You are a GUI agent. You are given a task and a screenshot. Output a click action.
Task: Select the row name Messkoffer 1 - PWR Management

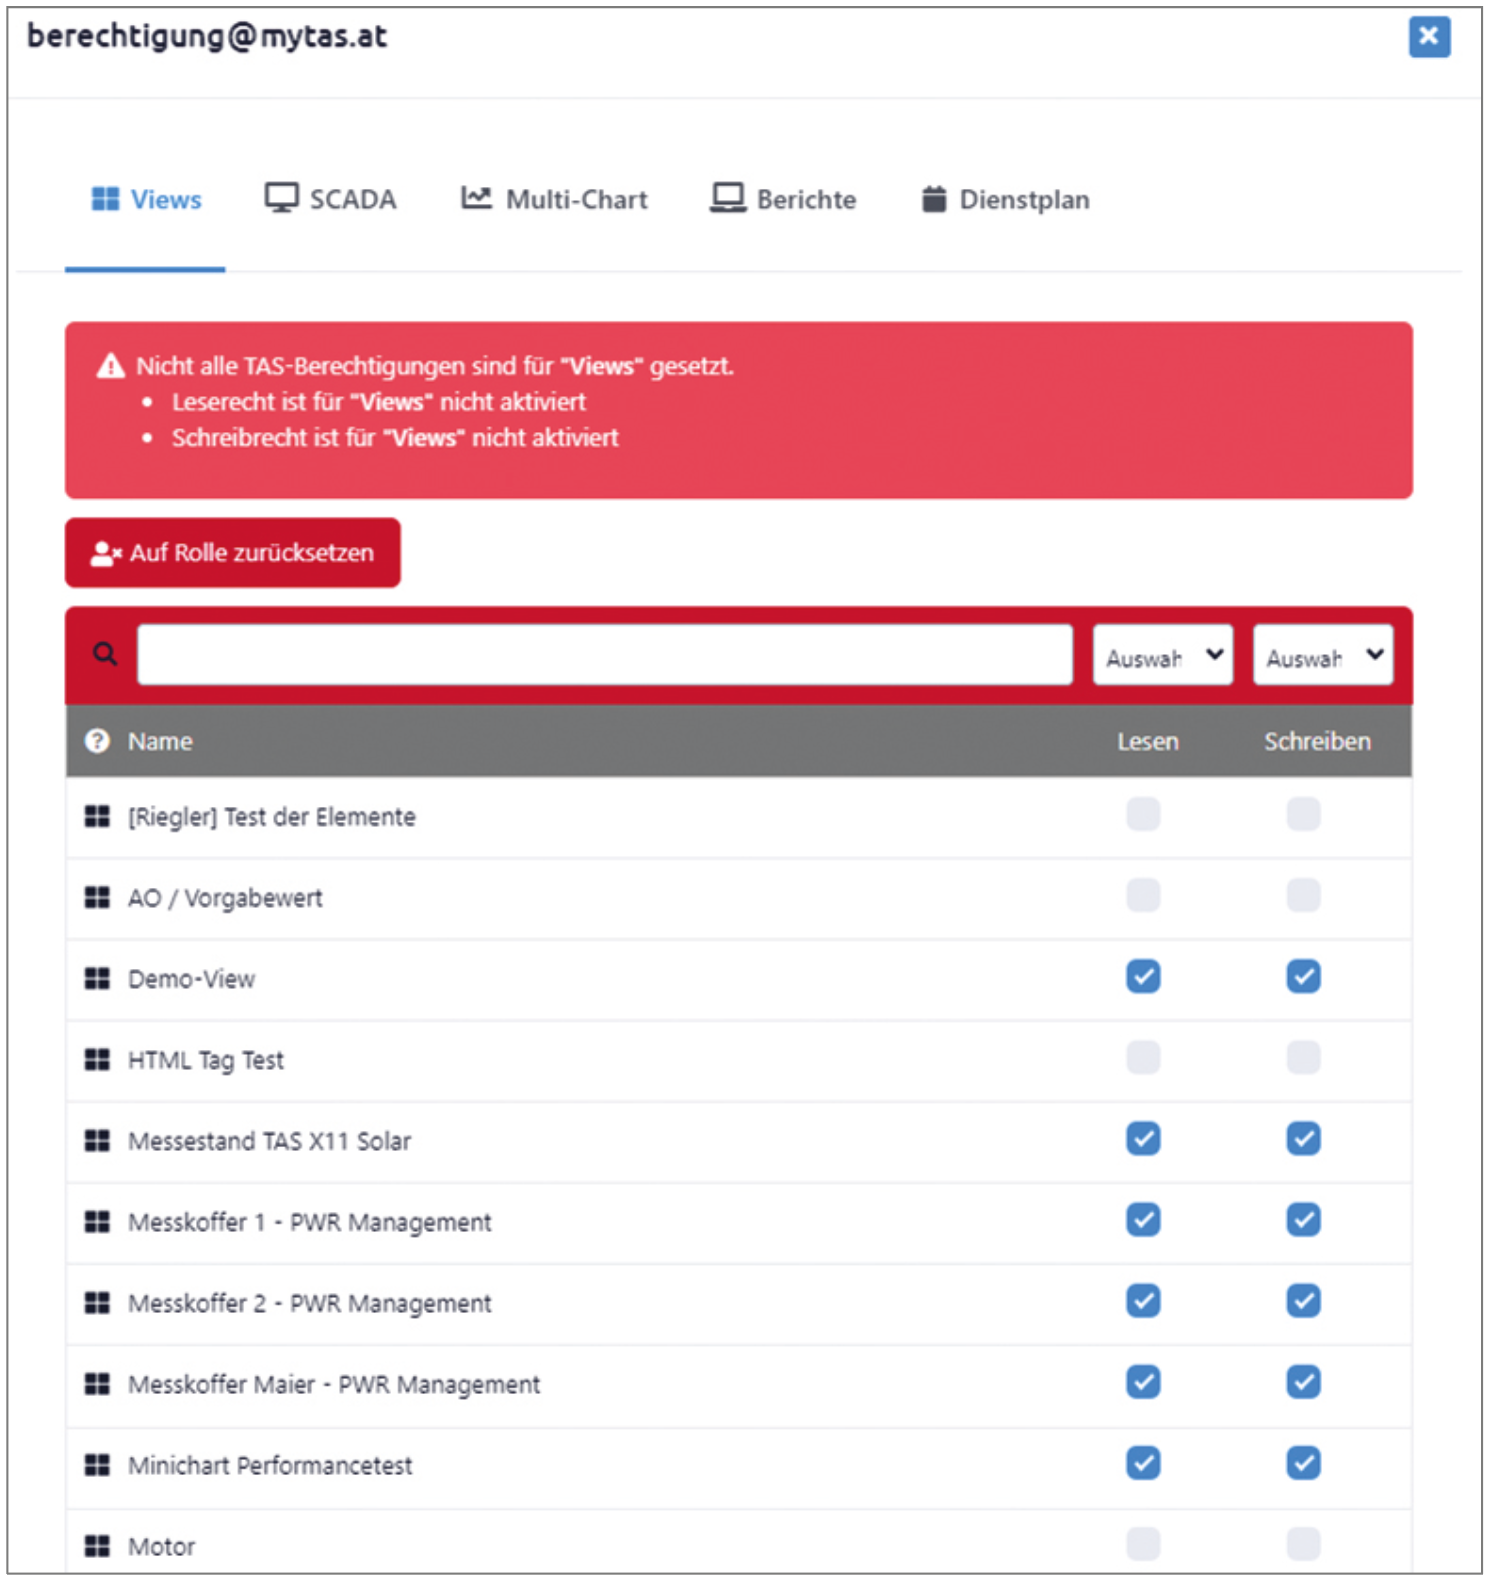pos(310,1222)
